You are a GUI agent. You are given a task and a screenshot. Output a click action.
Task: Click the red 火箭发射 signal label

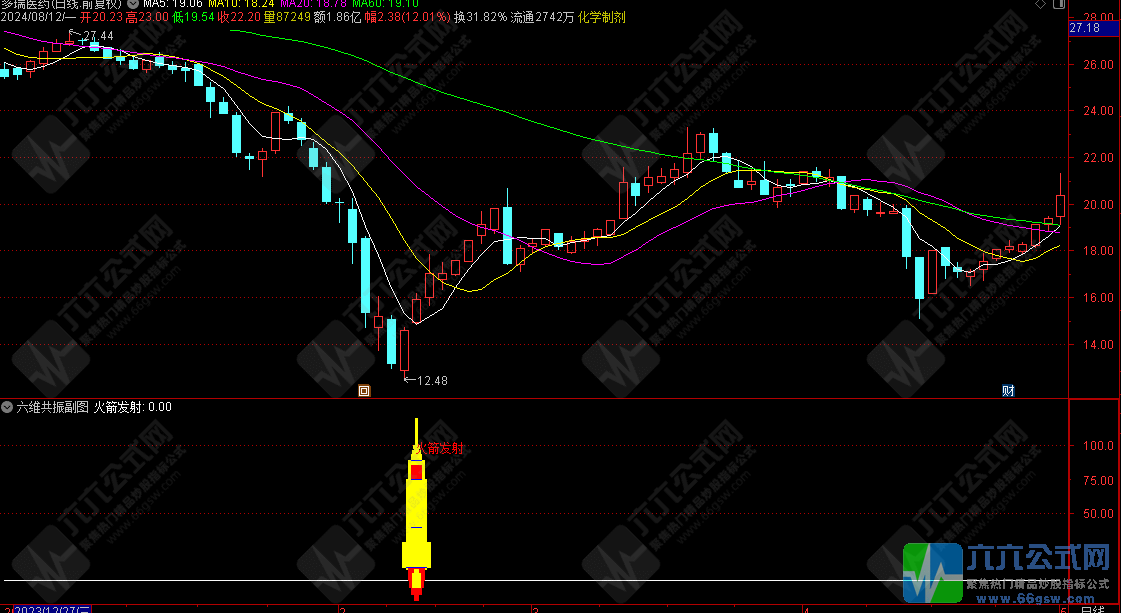(x=438, y=448)
